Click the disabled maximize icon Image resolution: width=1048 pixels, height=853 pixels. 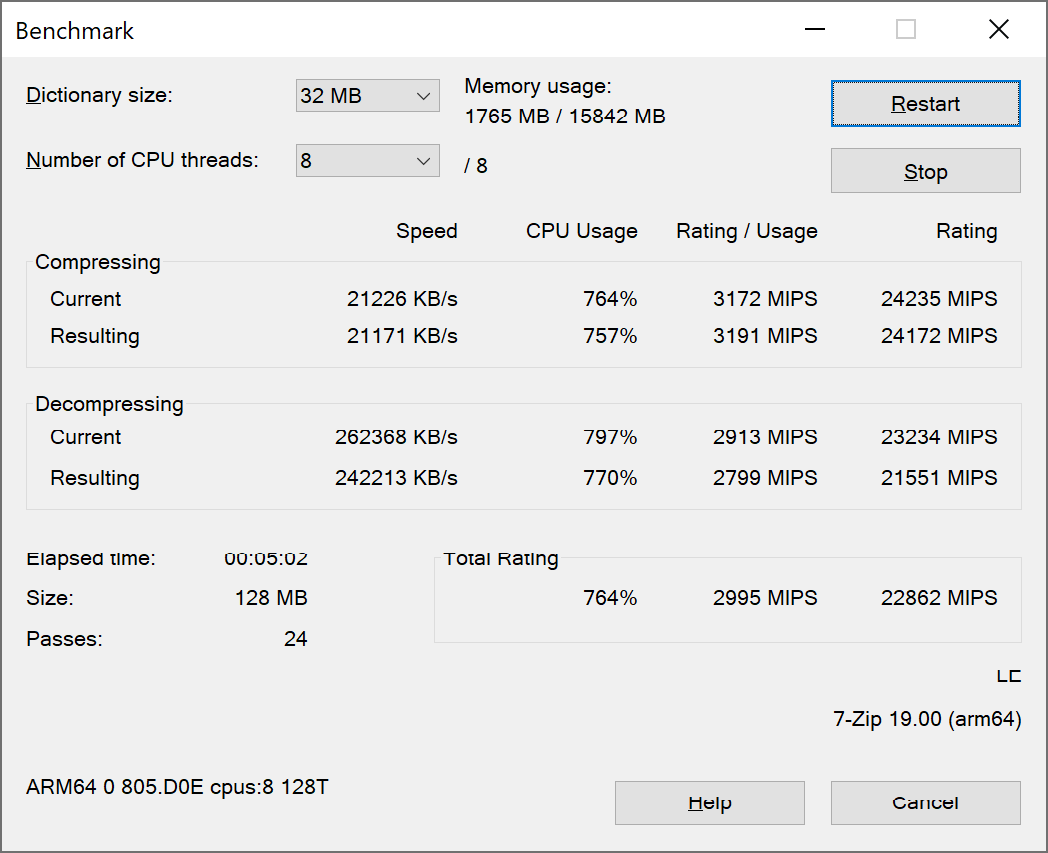(x=906, y=29)
